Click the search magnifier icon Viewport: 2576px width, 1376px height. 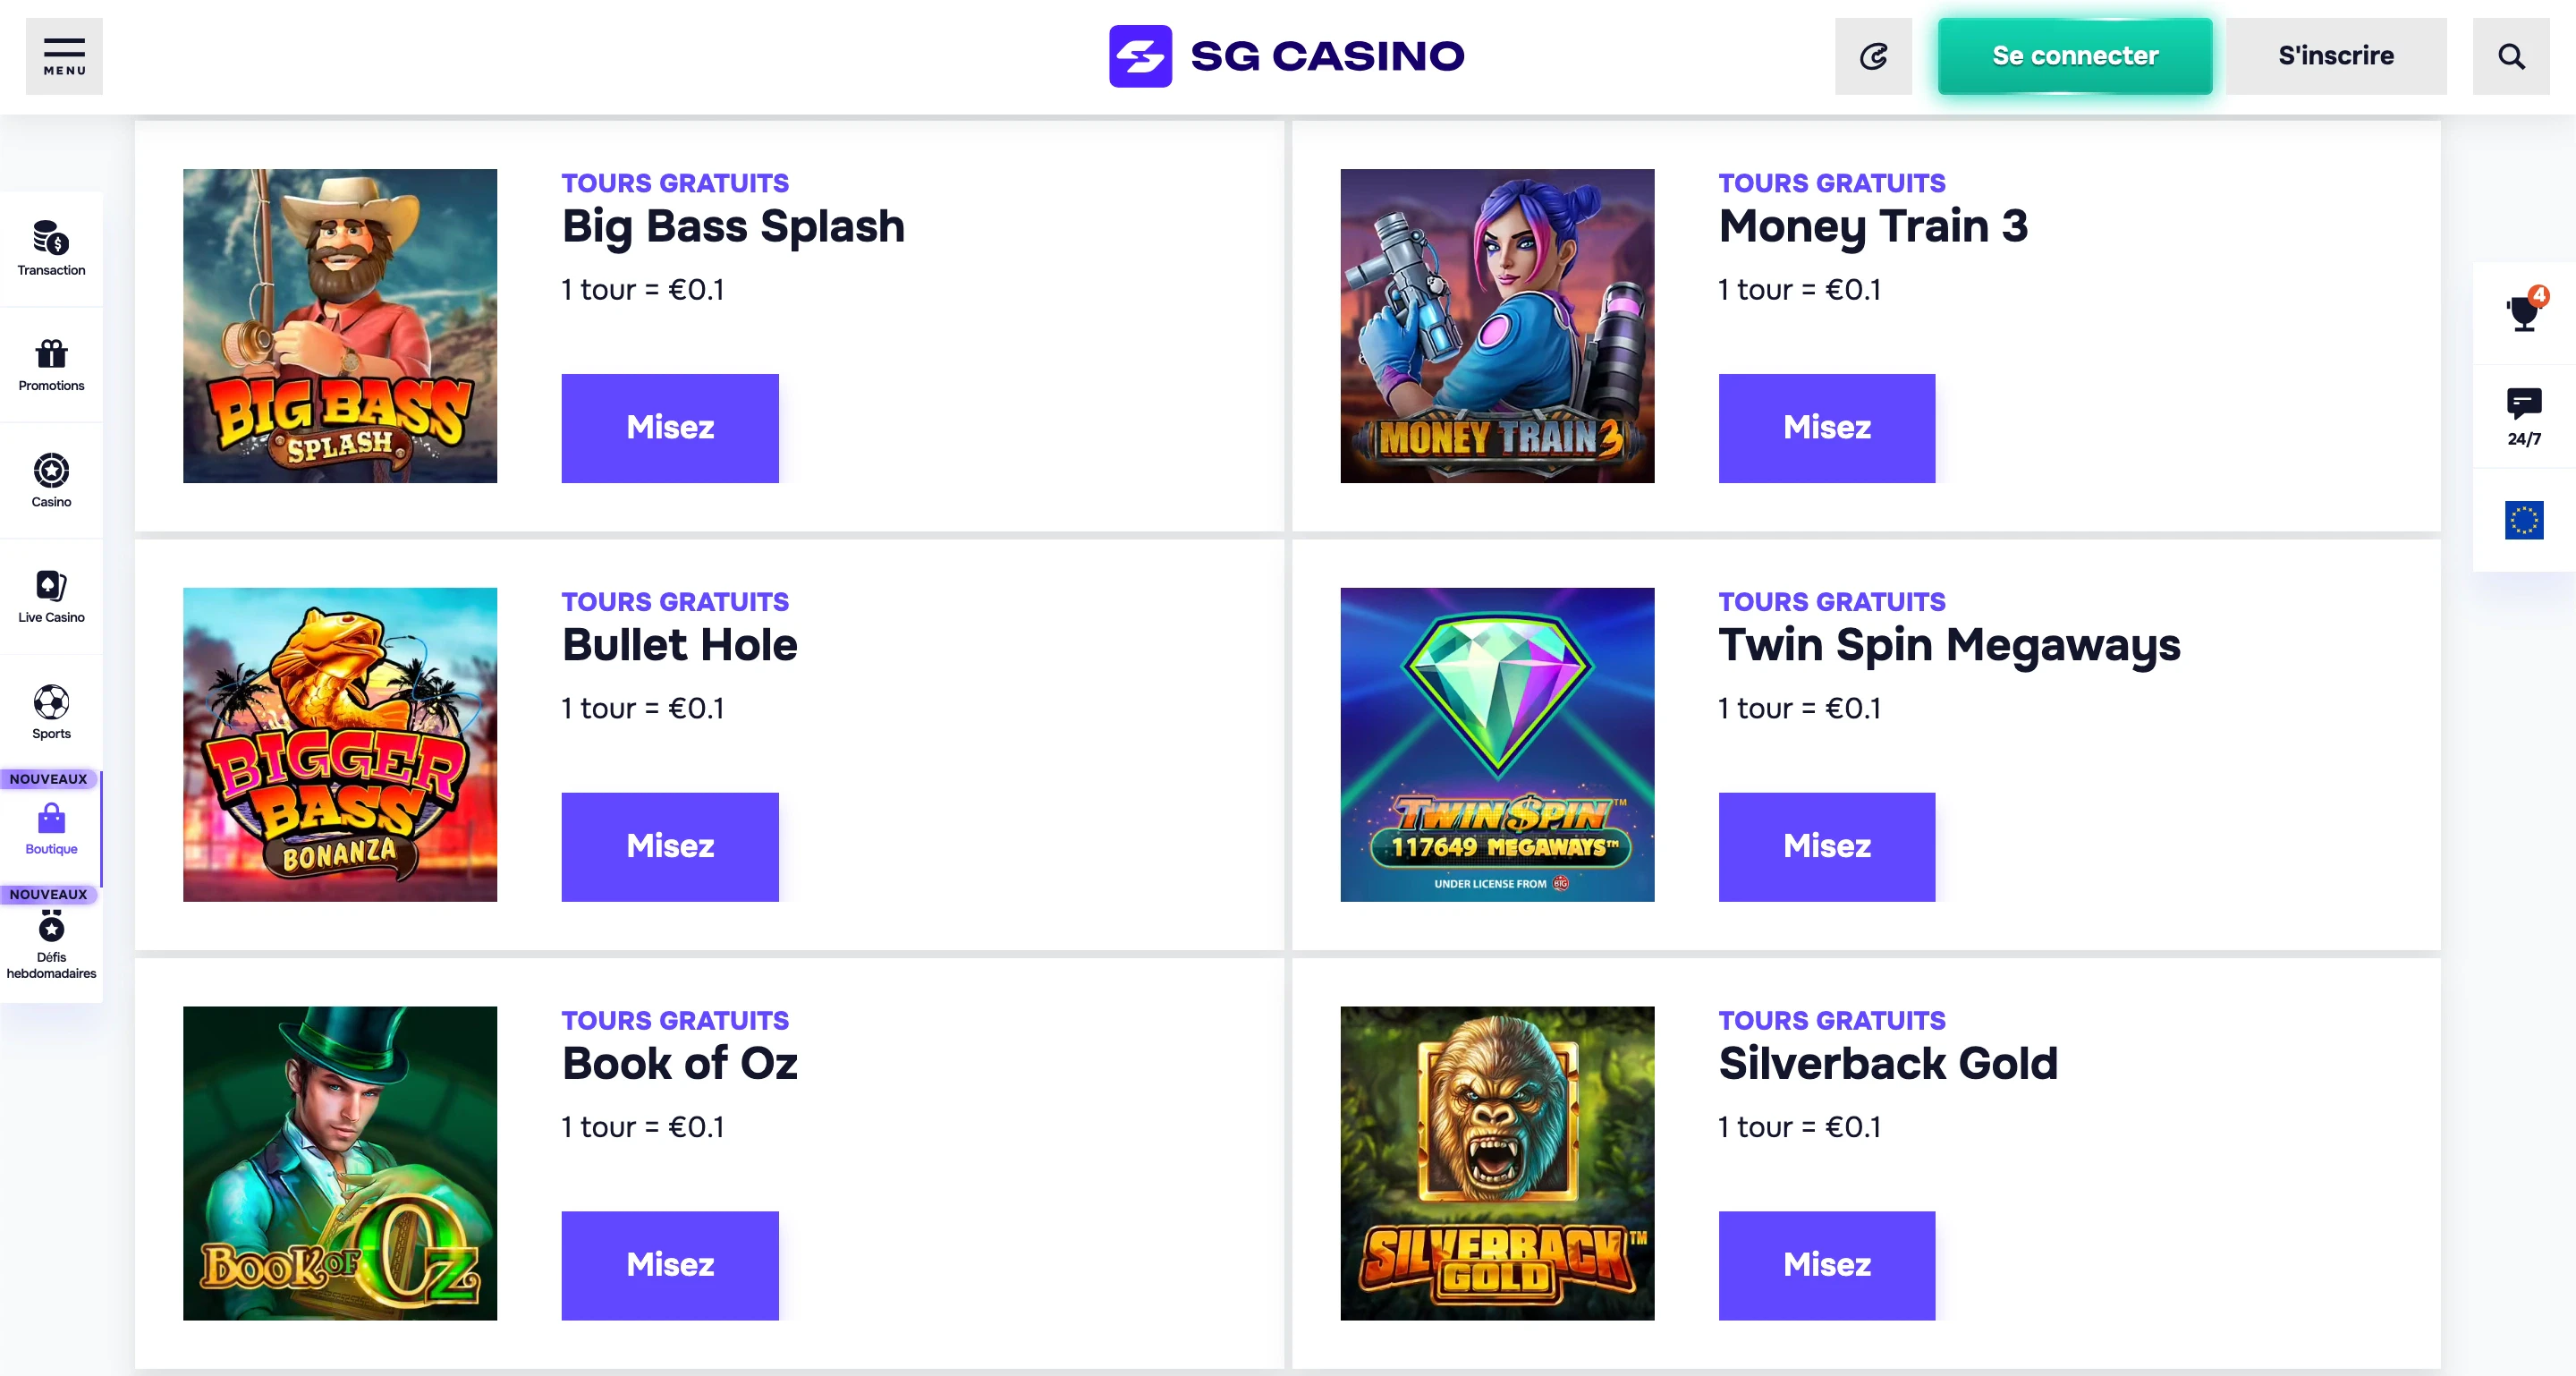point(2510,56)
